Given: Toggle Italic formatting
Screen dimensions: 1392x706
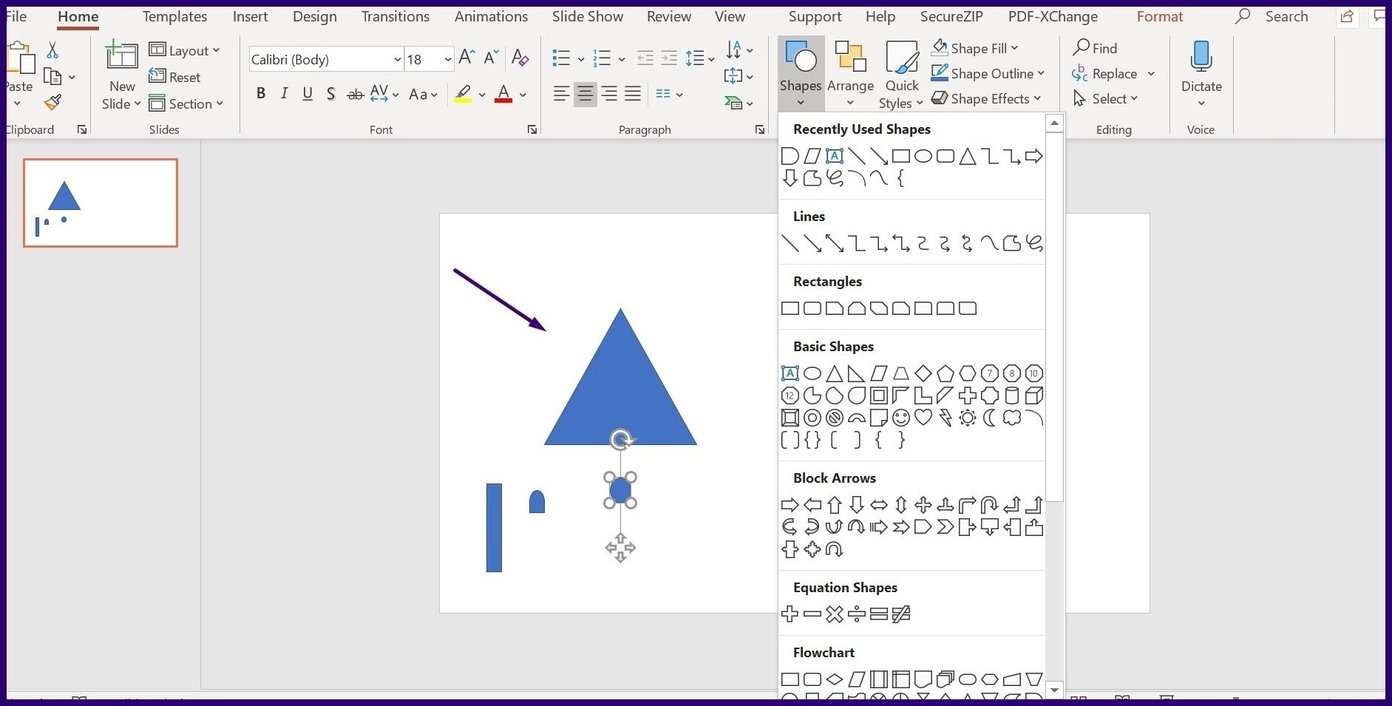Looking at the screenshot, I should click(x=284, y=94).
